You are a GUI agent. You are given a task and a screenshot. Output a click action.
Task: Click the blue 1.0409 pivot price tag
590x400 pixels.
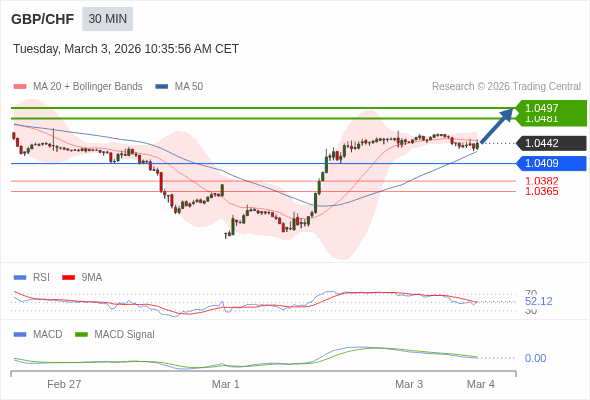(551, 163)
